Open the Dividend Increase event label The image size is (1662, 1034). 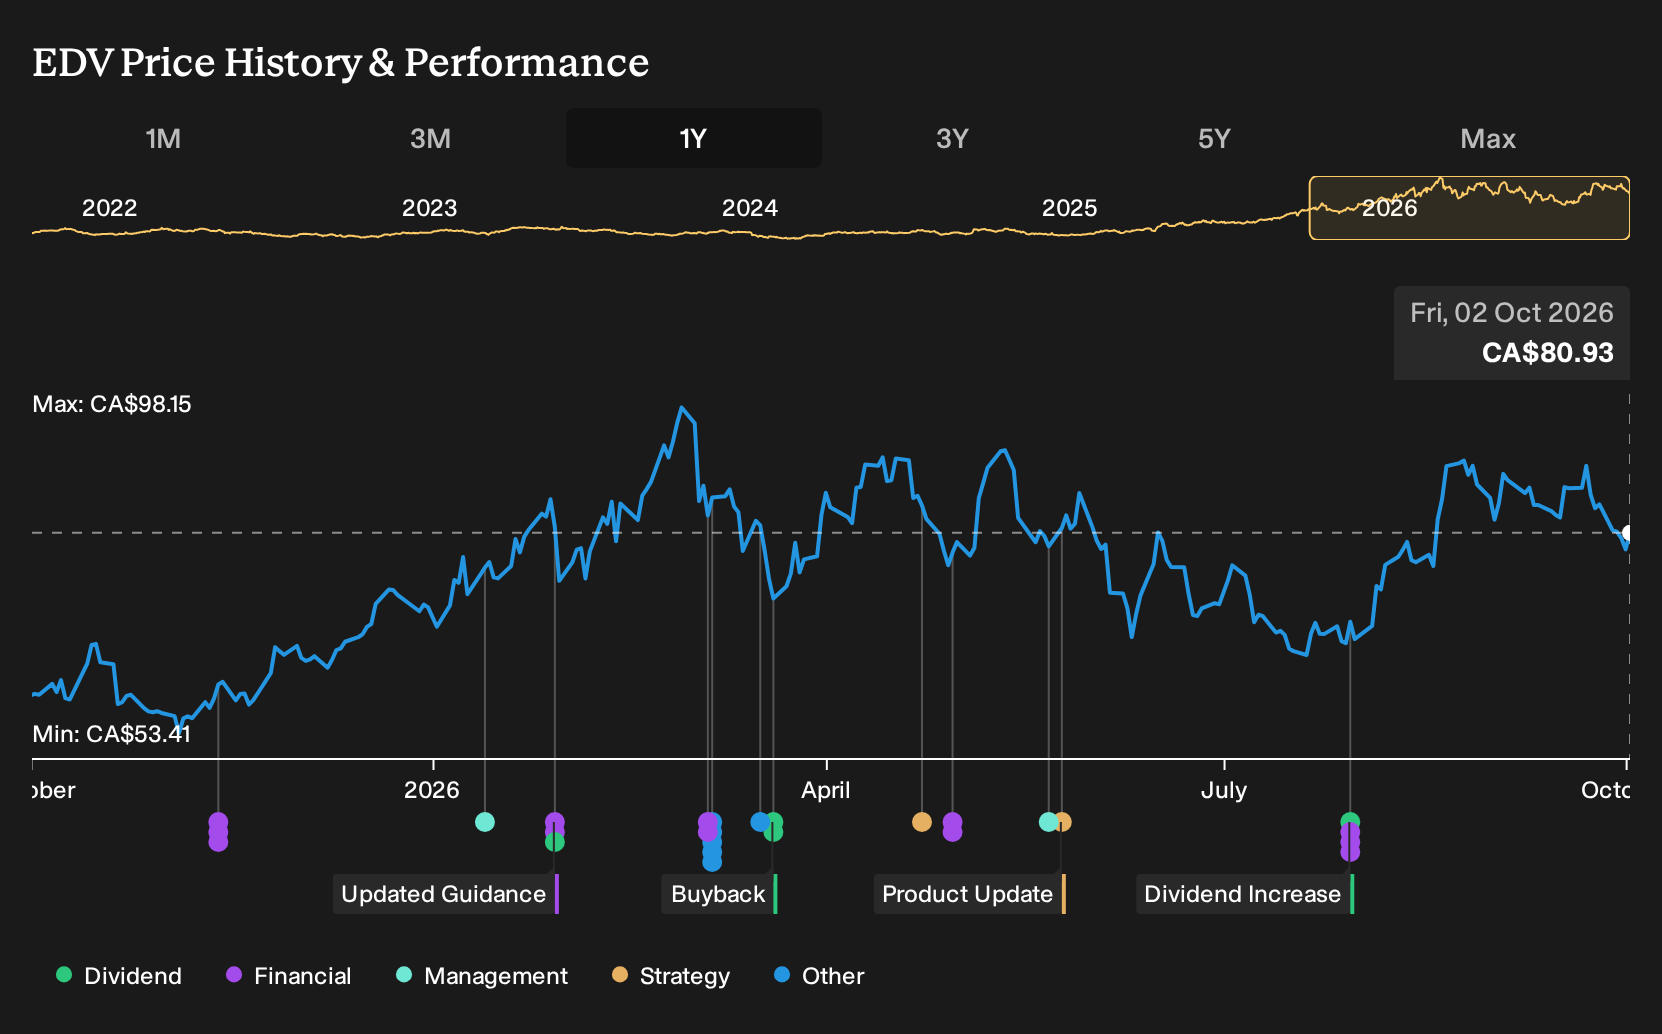[x=1243, y=894]
